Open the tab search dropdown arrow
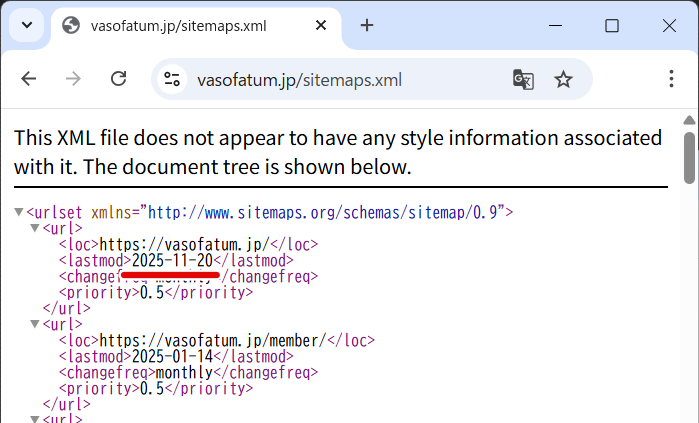Viewport: 699px width, 423px height. [27, 25]
